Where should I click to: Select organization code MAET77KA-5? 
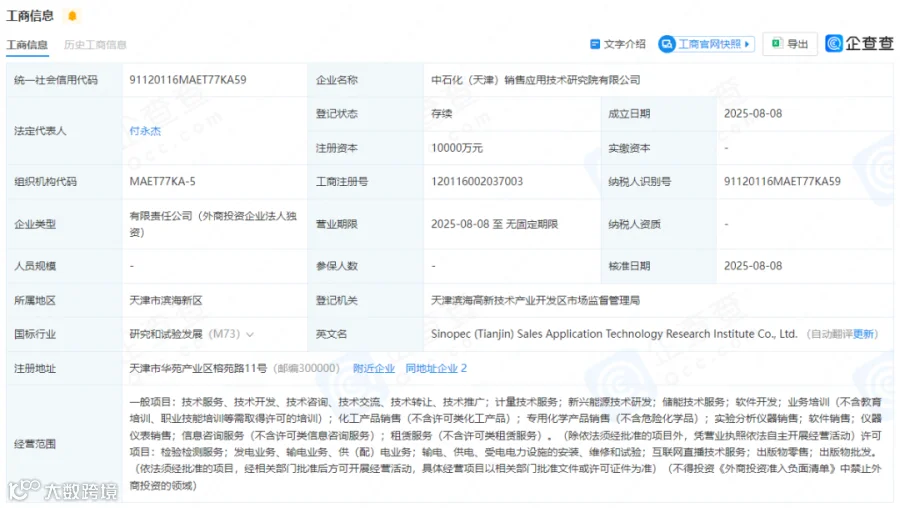pyautogui.click(x=162, y=181)
